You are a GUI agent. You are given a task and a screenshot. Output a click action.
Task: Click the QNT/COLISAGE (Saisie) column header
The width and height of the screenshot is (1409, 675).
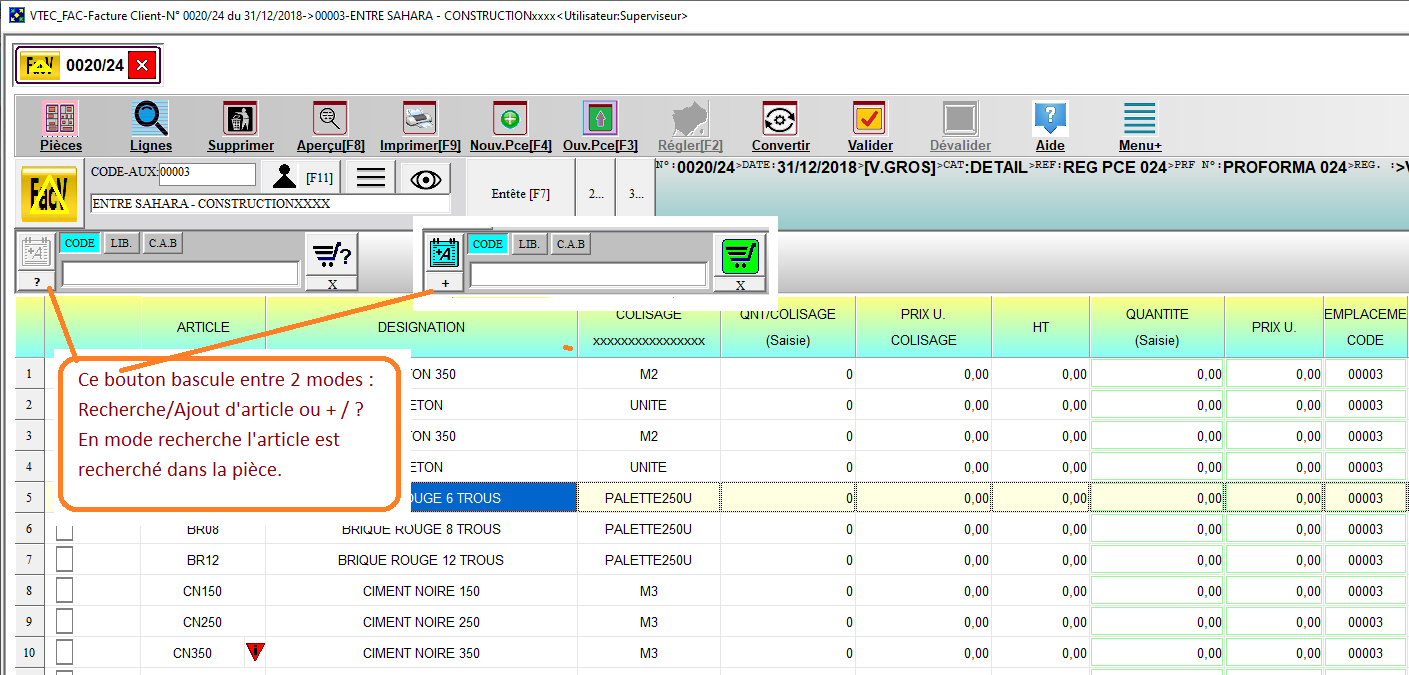tap(788, 327)
